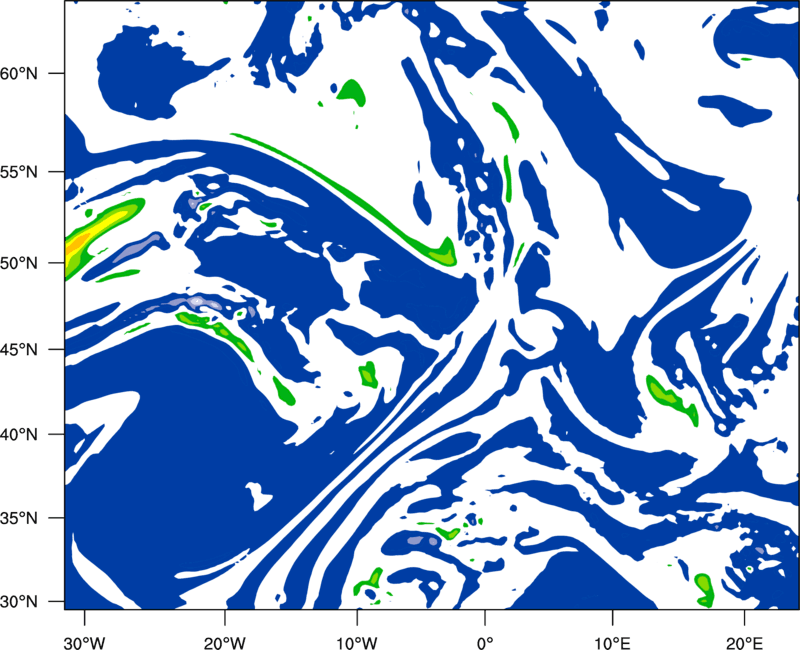Click the 0° longitude label

point(485,643)
